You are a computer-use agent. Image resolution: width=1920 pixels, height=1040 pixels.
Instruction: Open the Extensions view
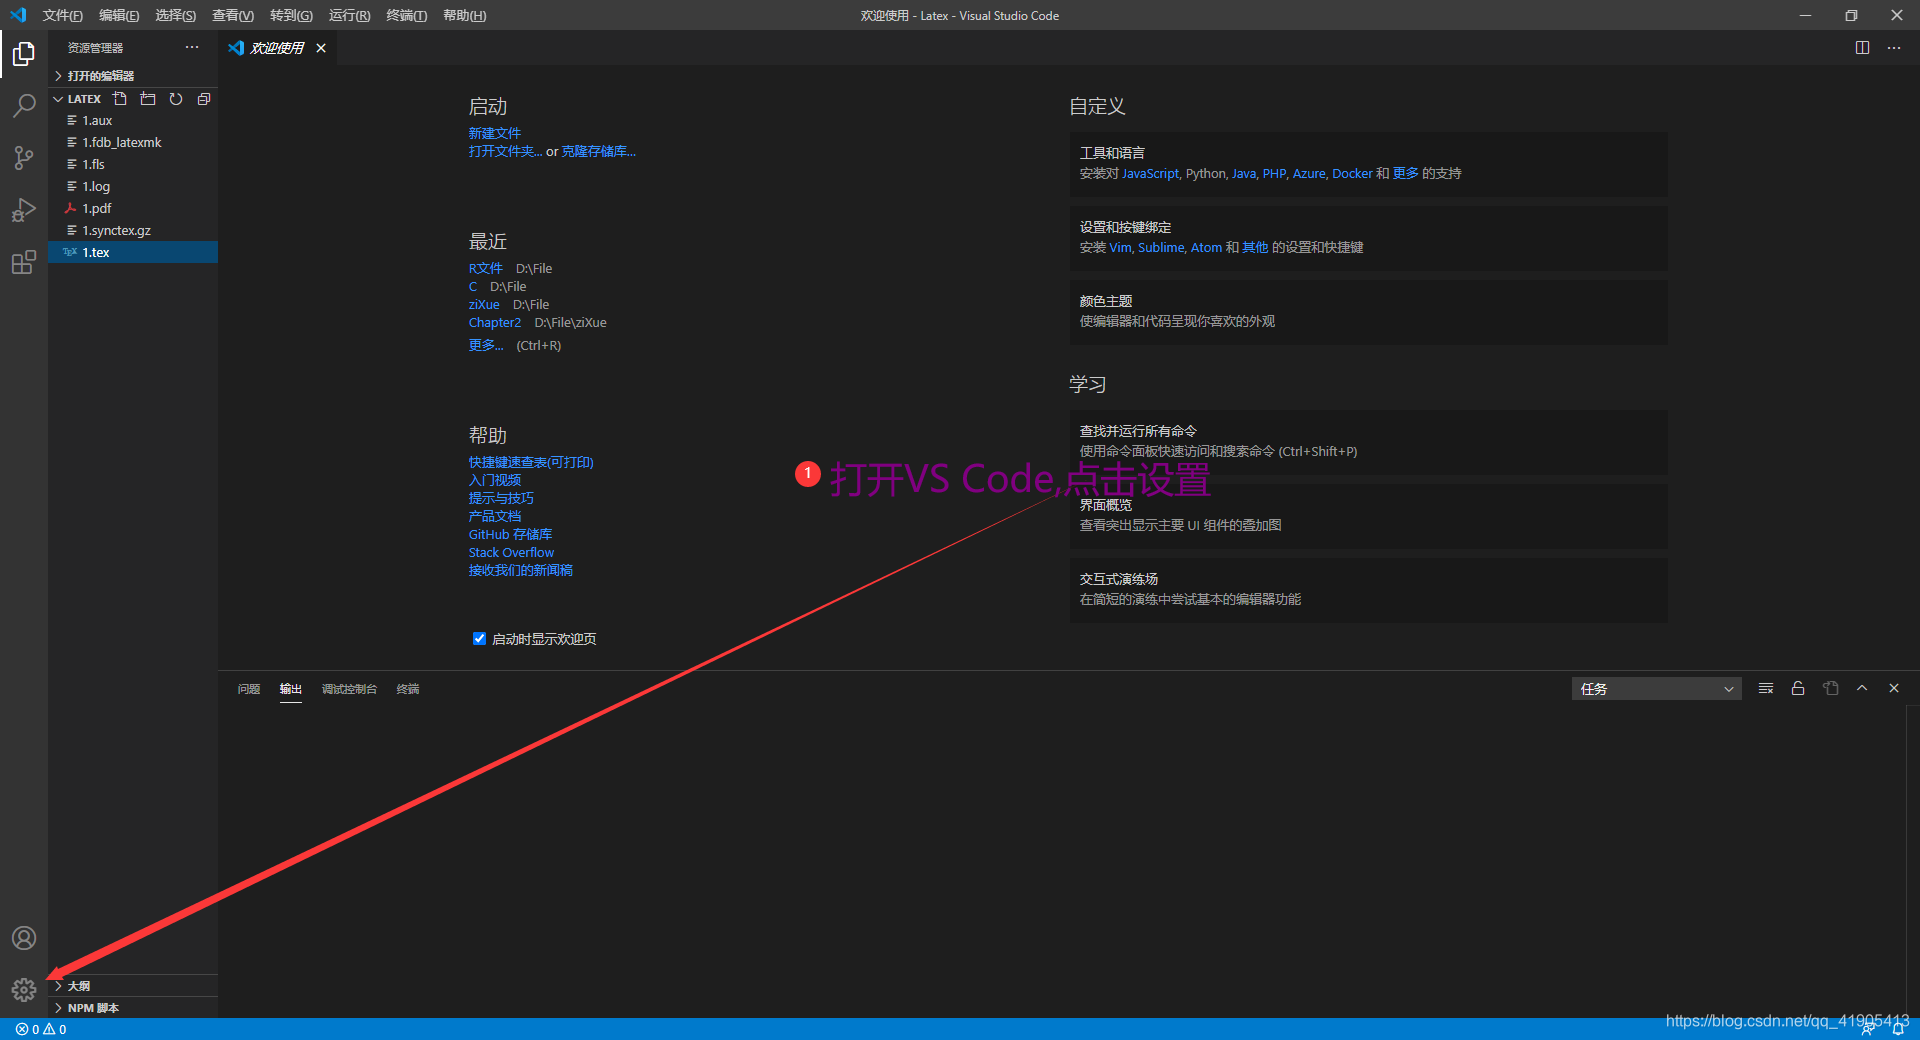click(x=24, y=263)
